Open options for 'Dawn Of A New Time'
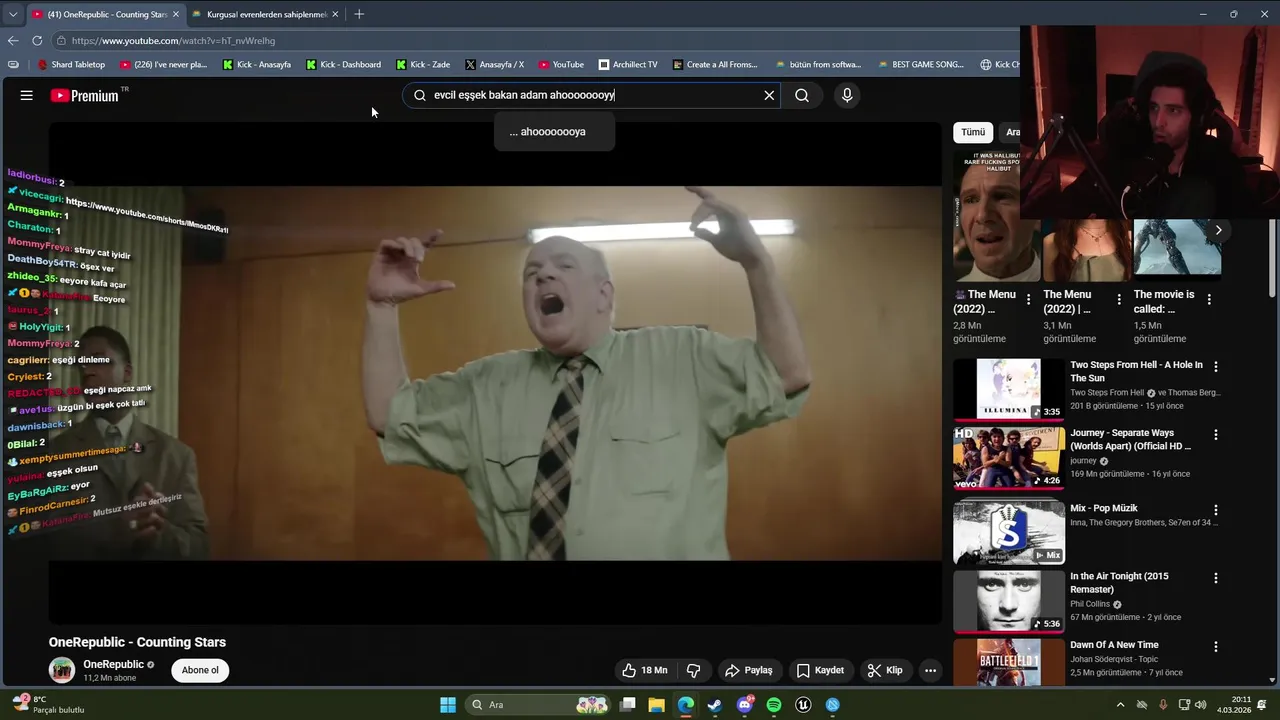Screen dimensions: 1280x720 1216,646
